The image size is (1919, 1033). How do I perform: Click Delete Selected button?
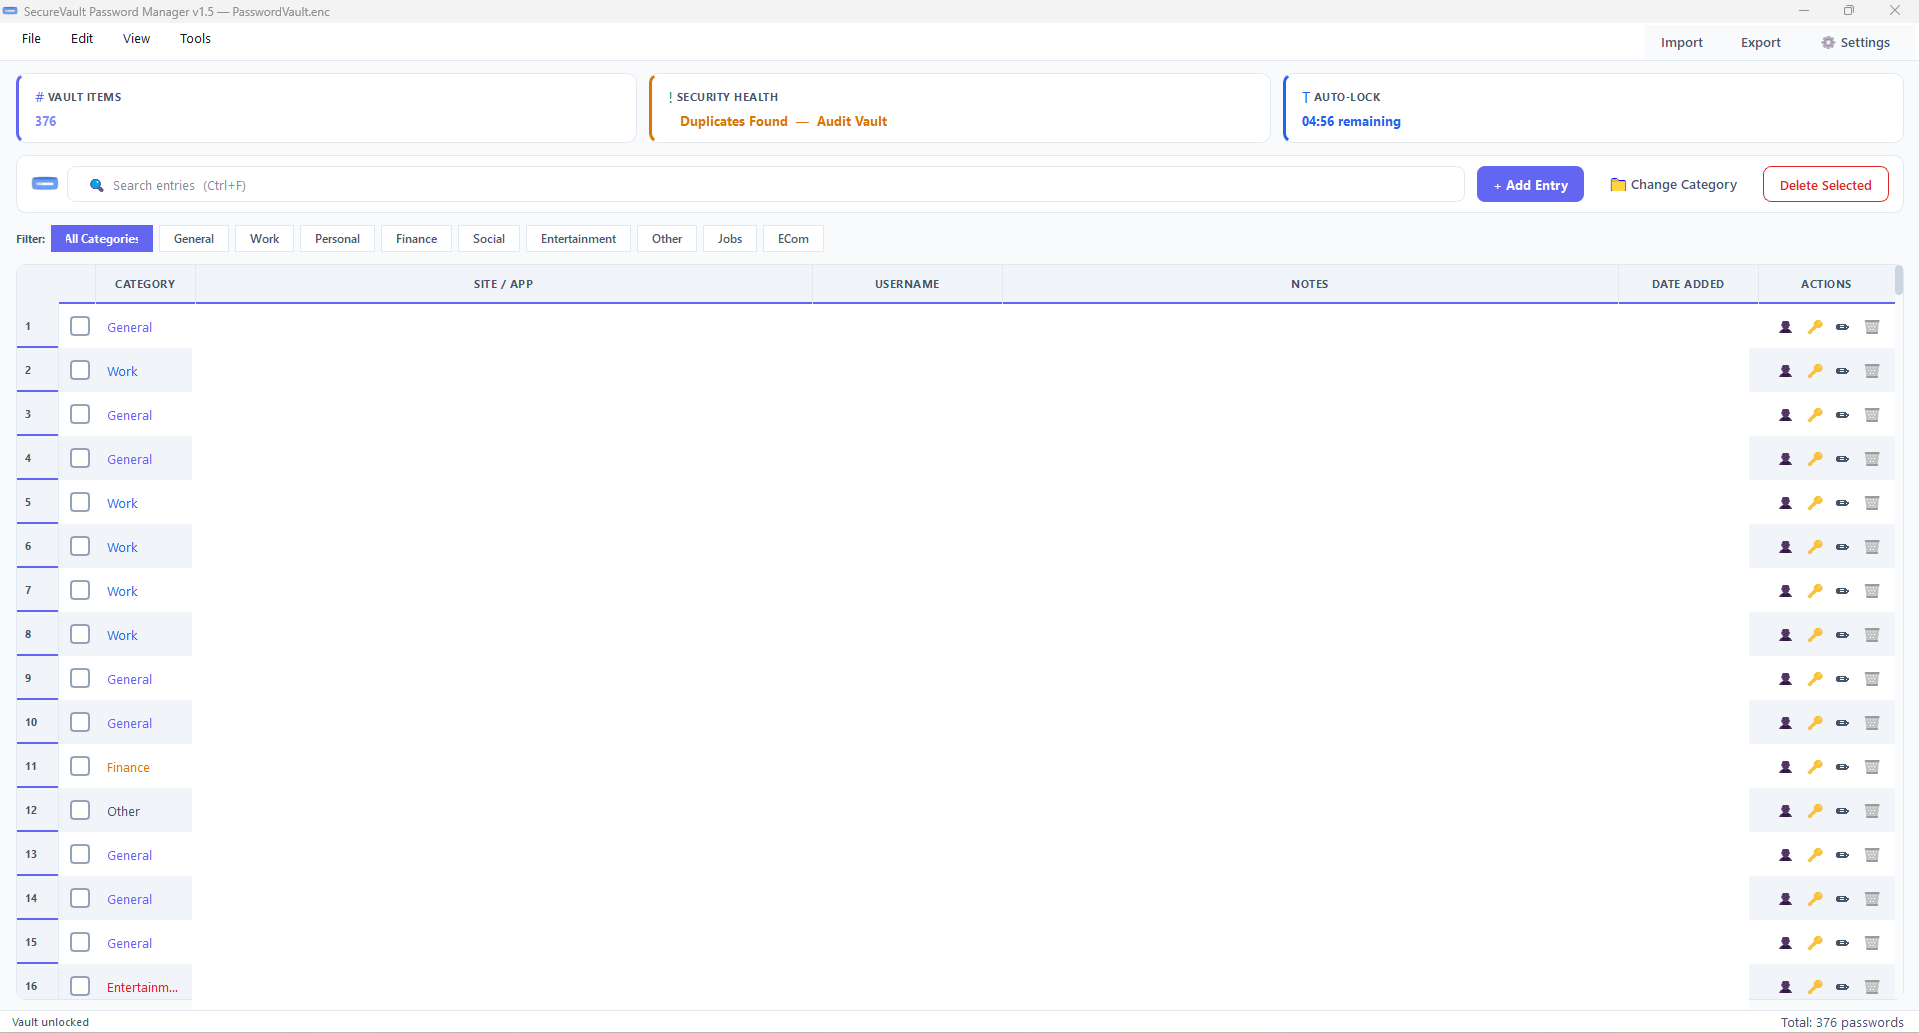1825,185
